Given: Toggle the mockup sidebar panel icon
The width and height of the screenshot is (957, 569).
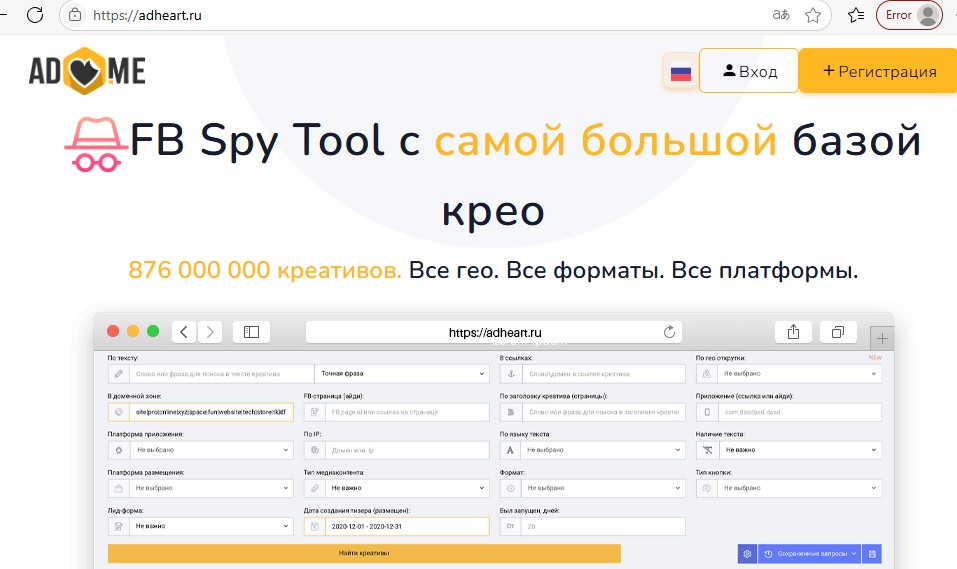Looking at the screenshot, I should tap(251, 332).
